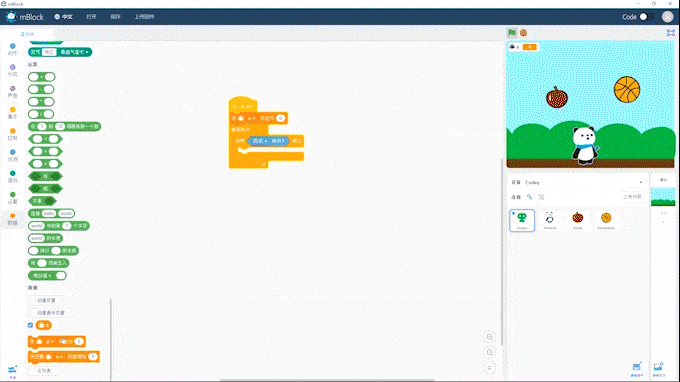The width and height of the screenshot is (680, 382).
Task: Zoom out on the script workspace
Action: pyautogui.click(x=490, y=352)
